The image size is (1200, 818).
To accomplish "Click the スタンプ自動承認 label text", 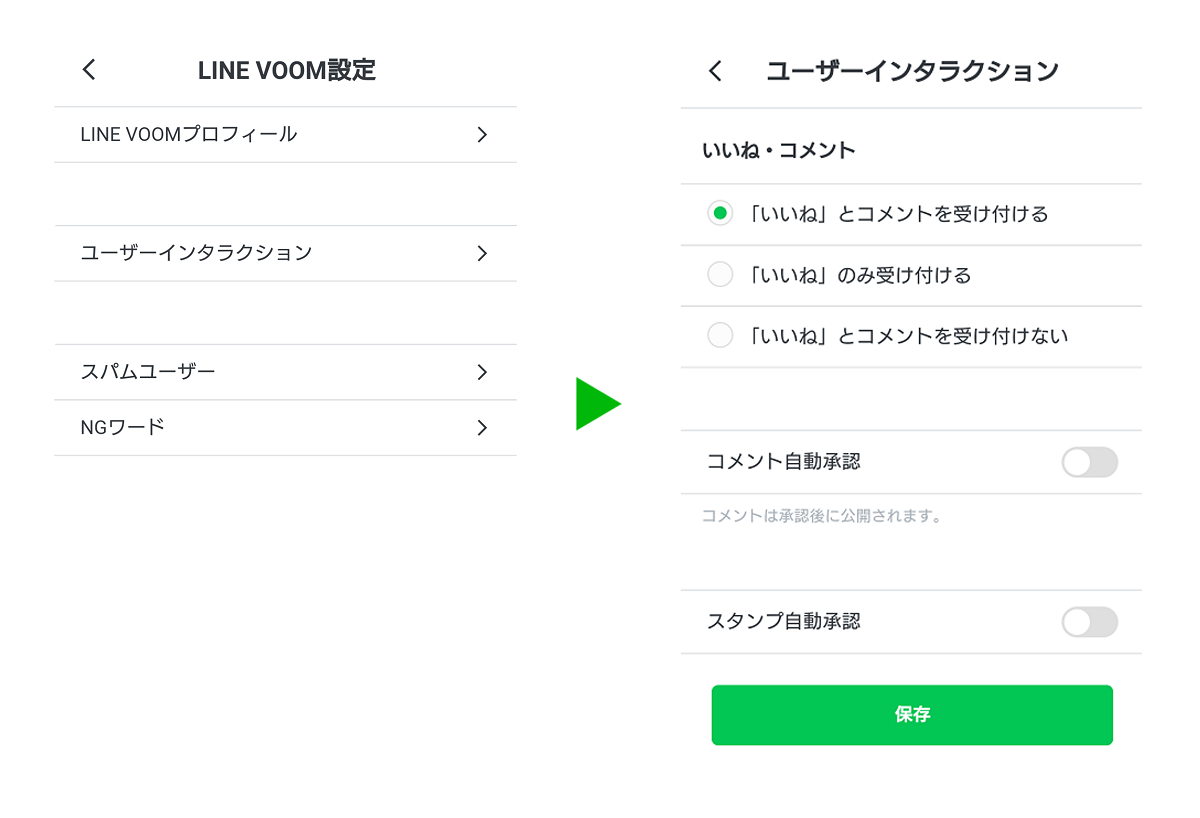I will 784,621.
